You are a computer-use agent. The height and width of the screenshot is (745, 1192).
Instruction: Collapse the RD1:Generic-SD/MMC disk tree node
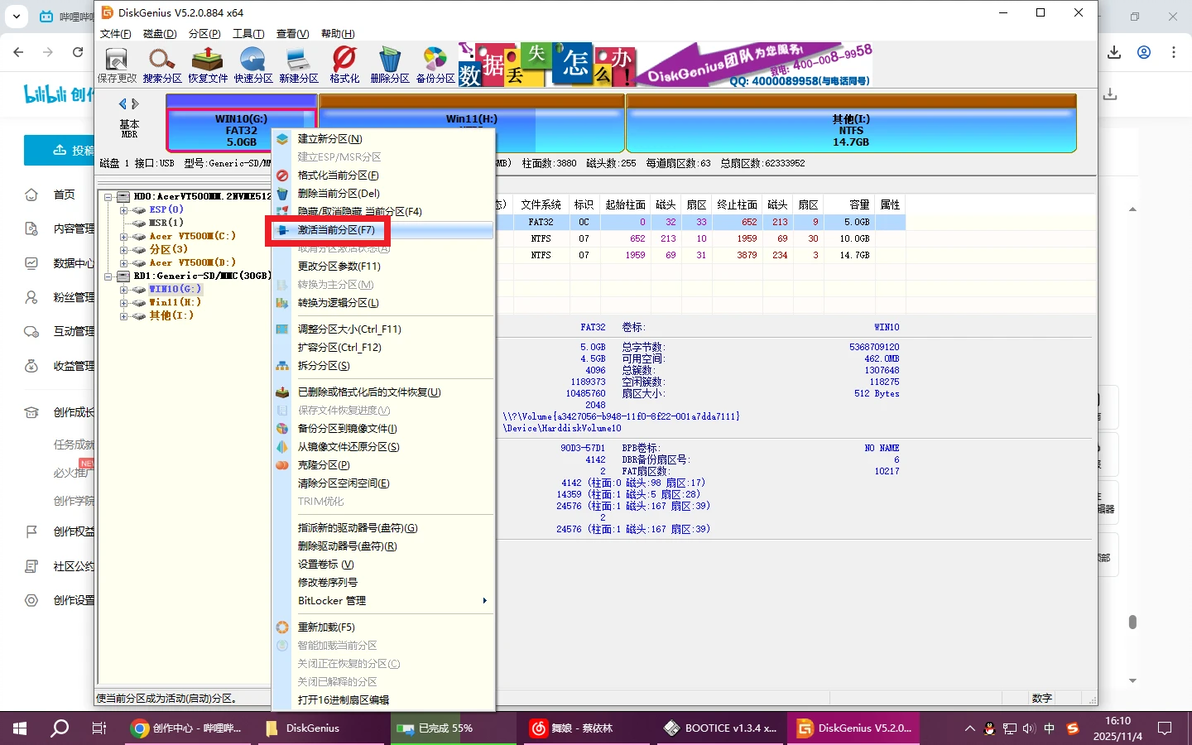tap(109, 275)
